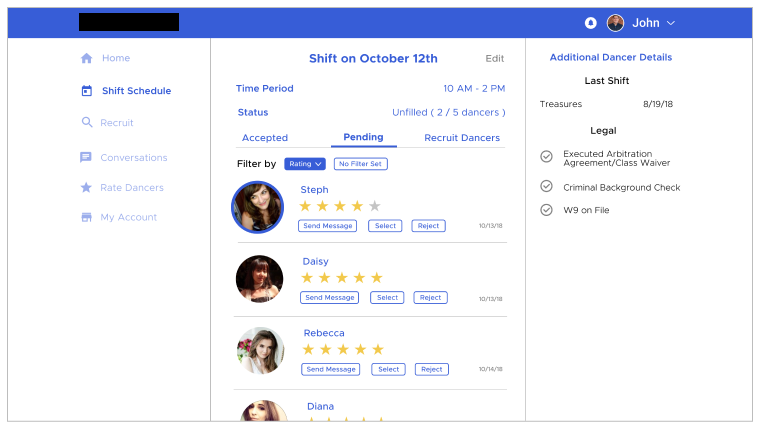This screenshot has width=760, height=430.
Task: Expand the user menu chevron beside John
Action: point(671,23)
